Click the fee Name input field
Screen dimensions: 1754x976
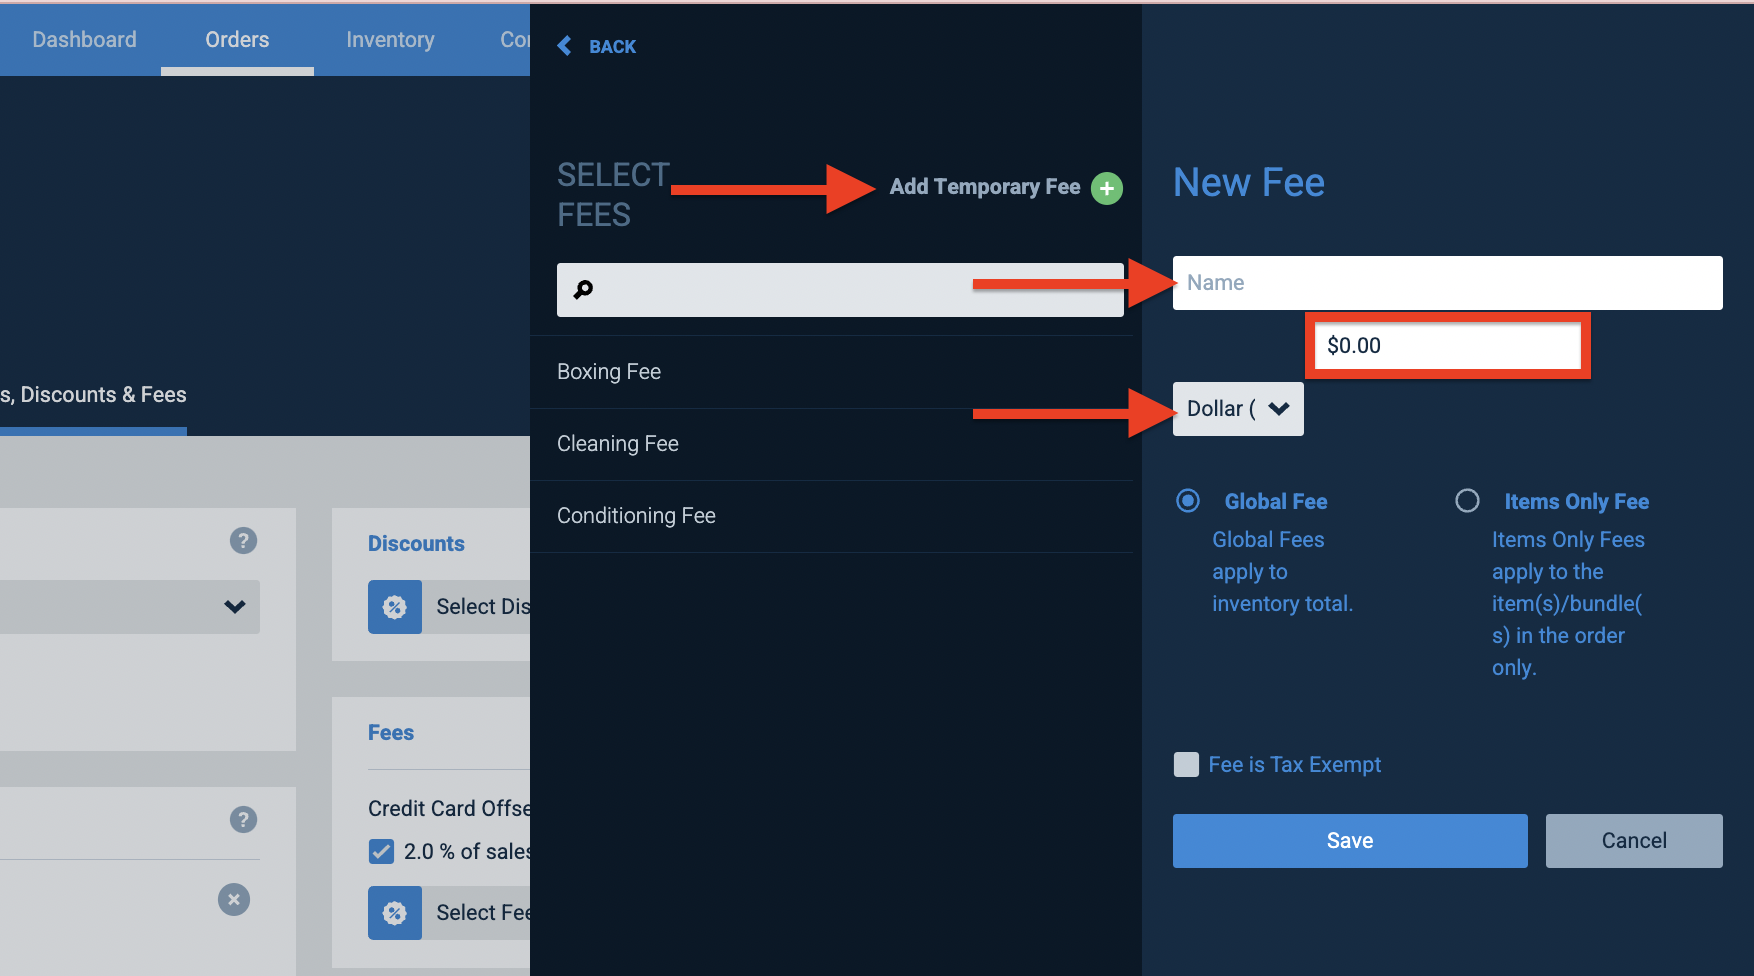pos(1448,283)
